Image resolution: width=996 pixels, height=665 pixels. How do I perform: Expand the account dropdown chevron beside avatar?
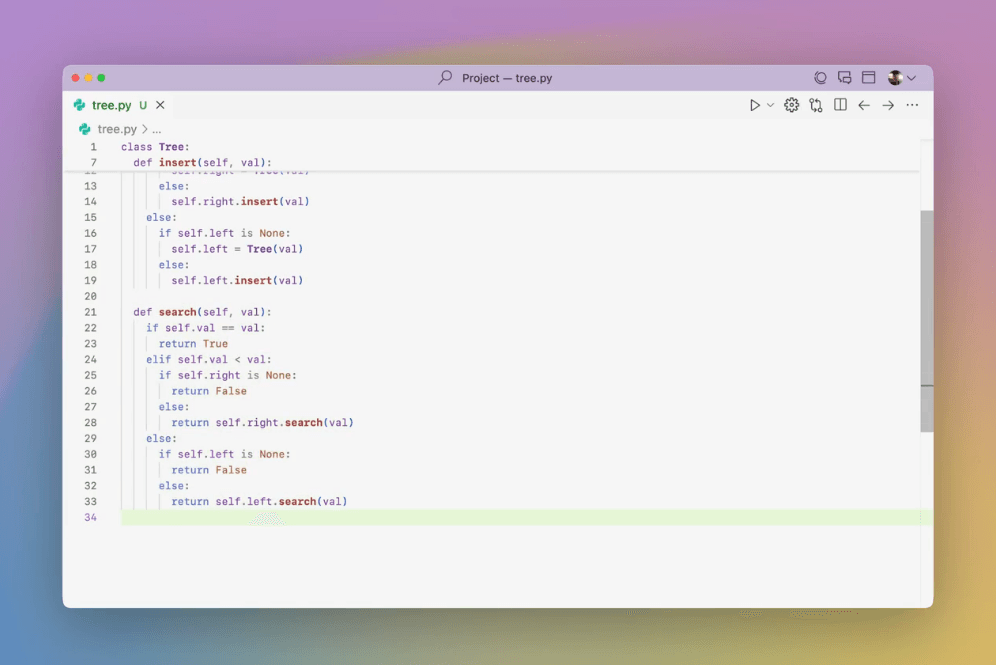[912, 78]
